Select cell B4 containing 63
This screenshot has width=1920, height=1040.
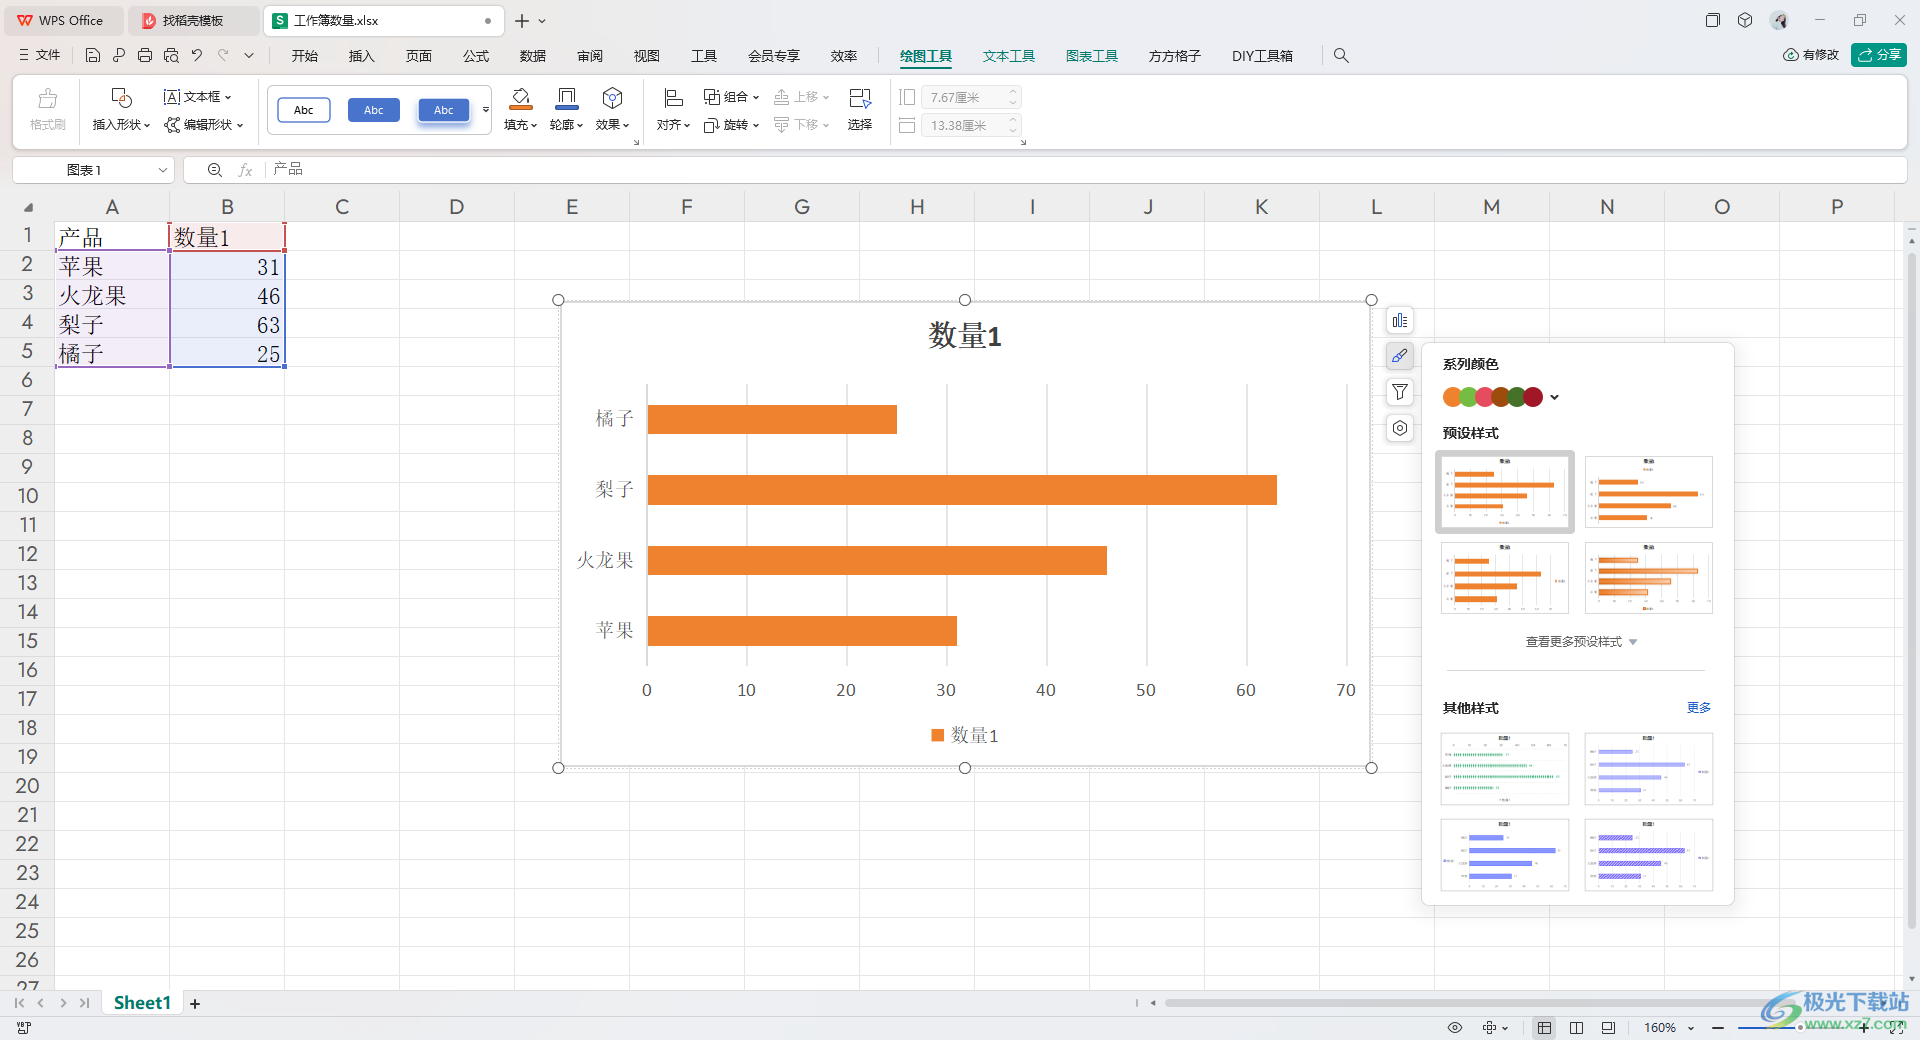[227, 324]
